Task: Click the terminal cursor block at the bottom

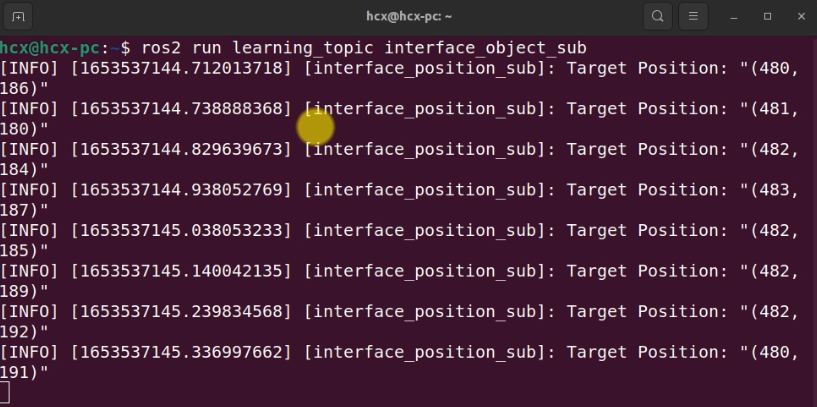Action: pyautogui.click(x=6, y=393)
